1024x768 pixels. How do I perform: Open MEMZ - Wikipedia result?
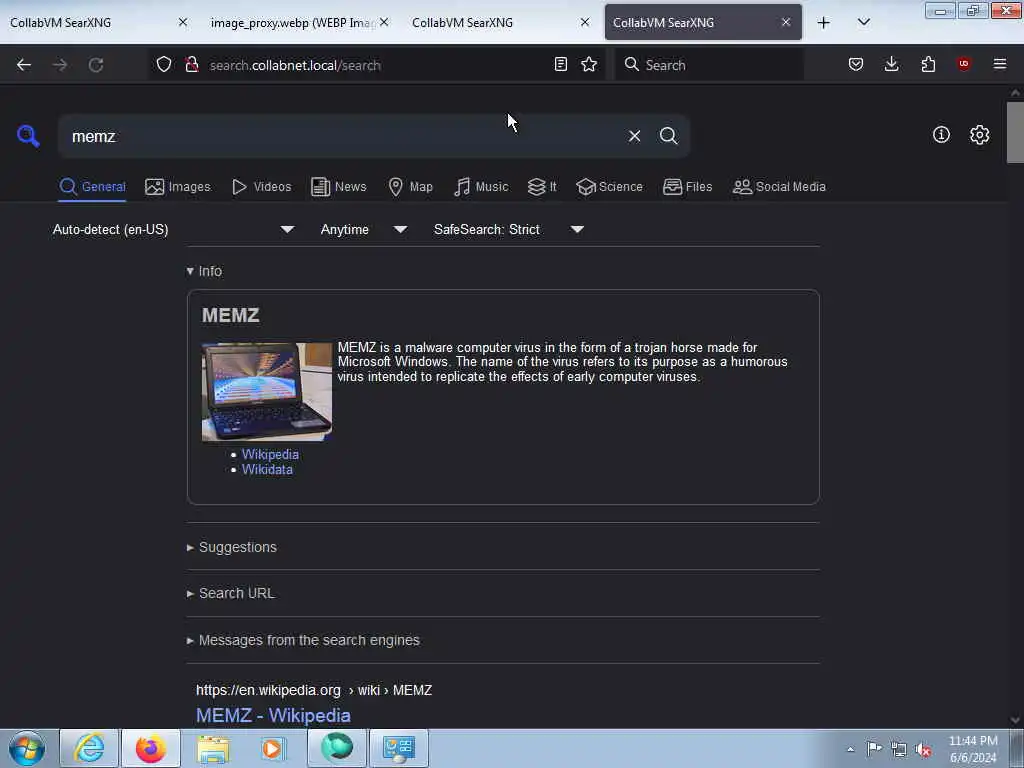coord(273,715)
